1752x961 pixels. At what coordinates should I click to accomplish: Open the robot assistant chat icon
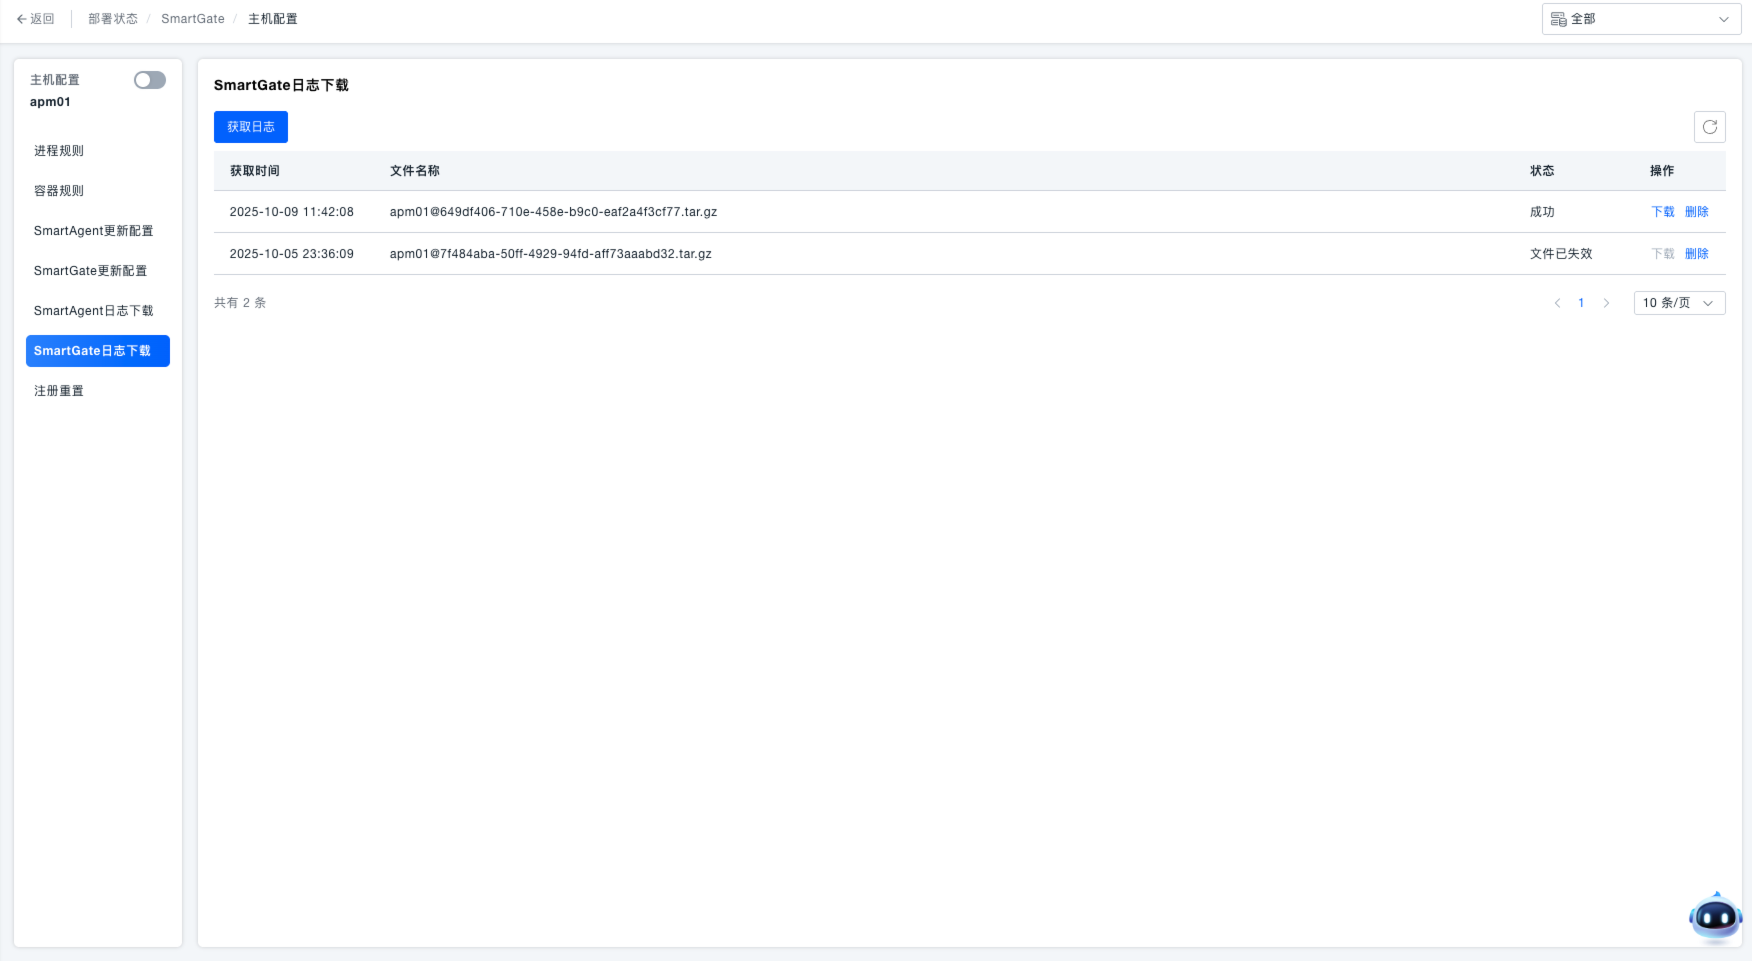tap(1715, 916)
